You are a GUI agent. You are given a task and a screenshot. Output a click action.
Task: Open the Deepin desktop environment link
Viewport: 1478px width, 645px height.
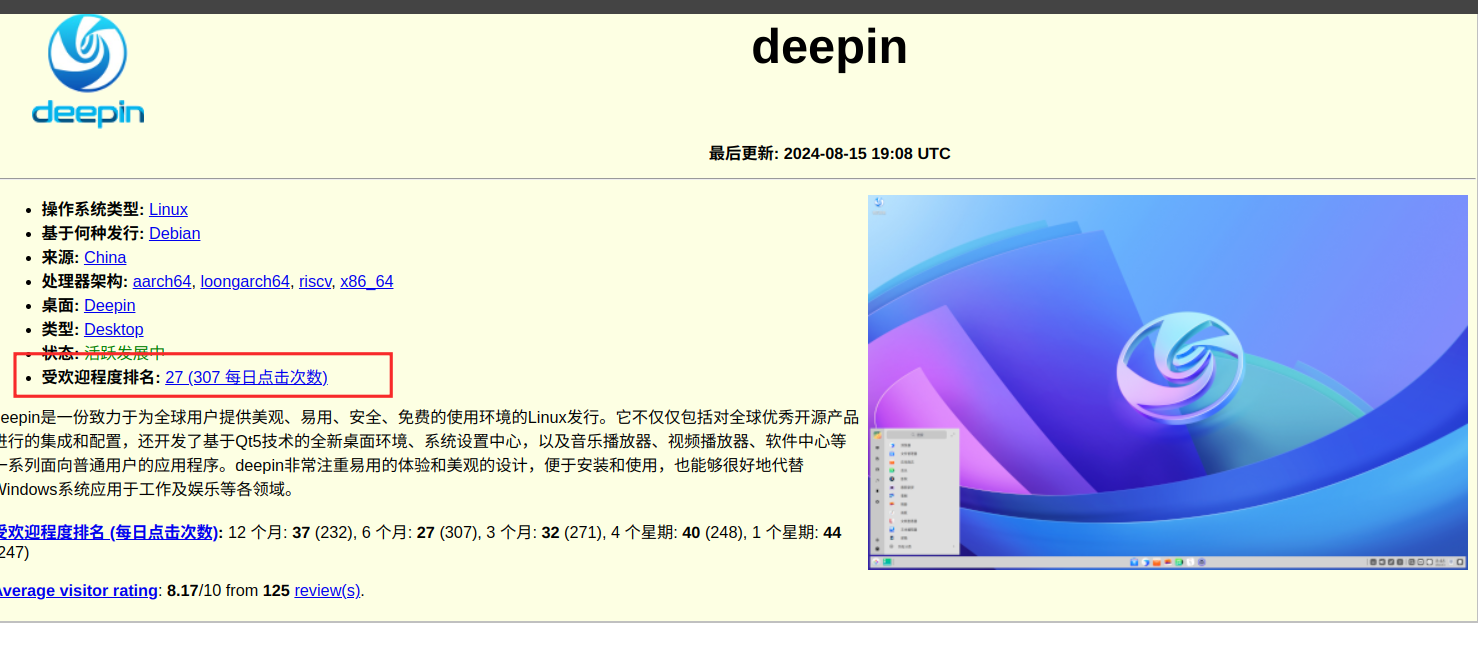click(110, 305)
